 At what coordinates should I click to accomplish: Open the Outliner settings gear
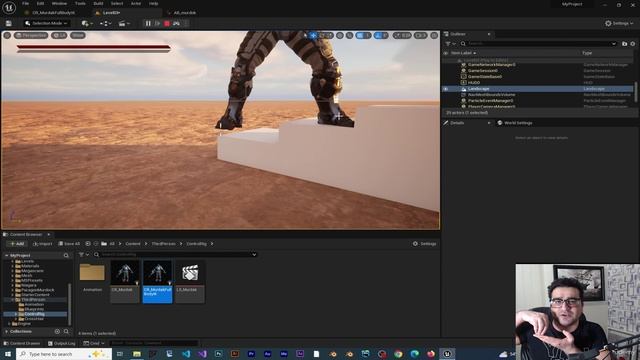pyautogui.click(x=633, y=43)
